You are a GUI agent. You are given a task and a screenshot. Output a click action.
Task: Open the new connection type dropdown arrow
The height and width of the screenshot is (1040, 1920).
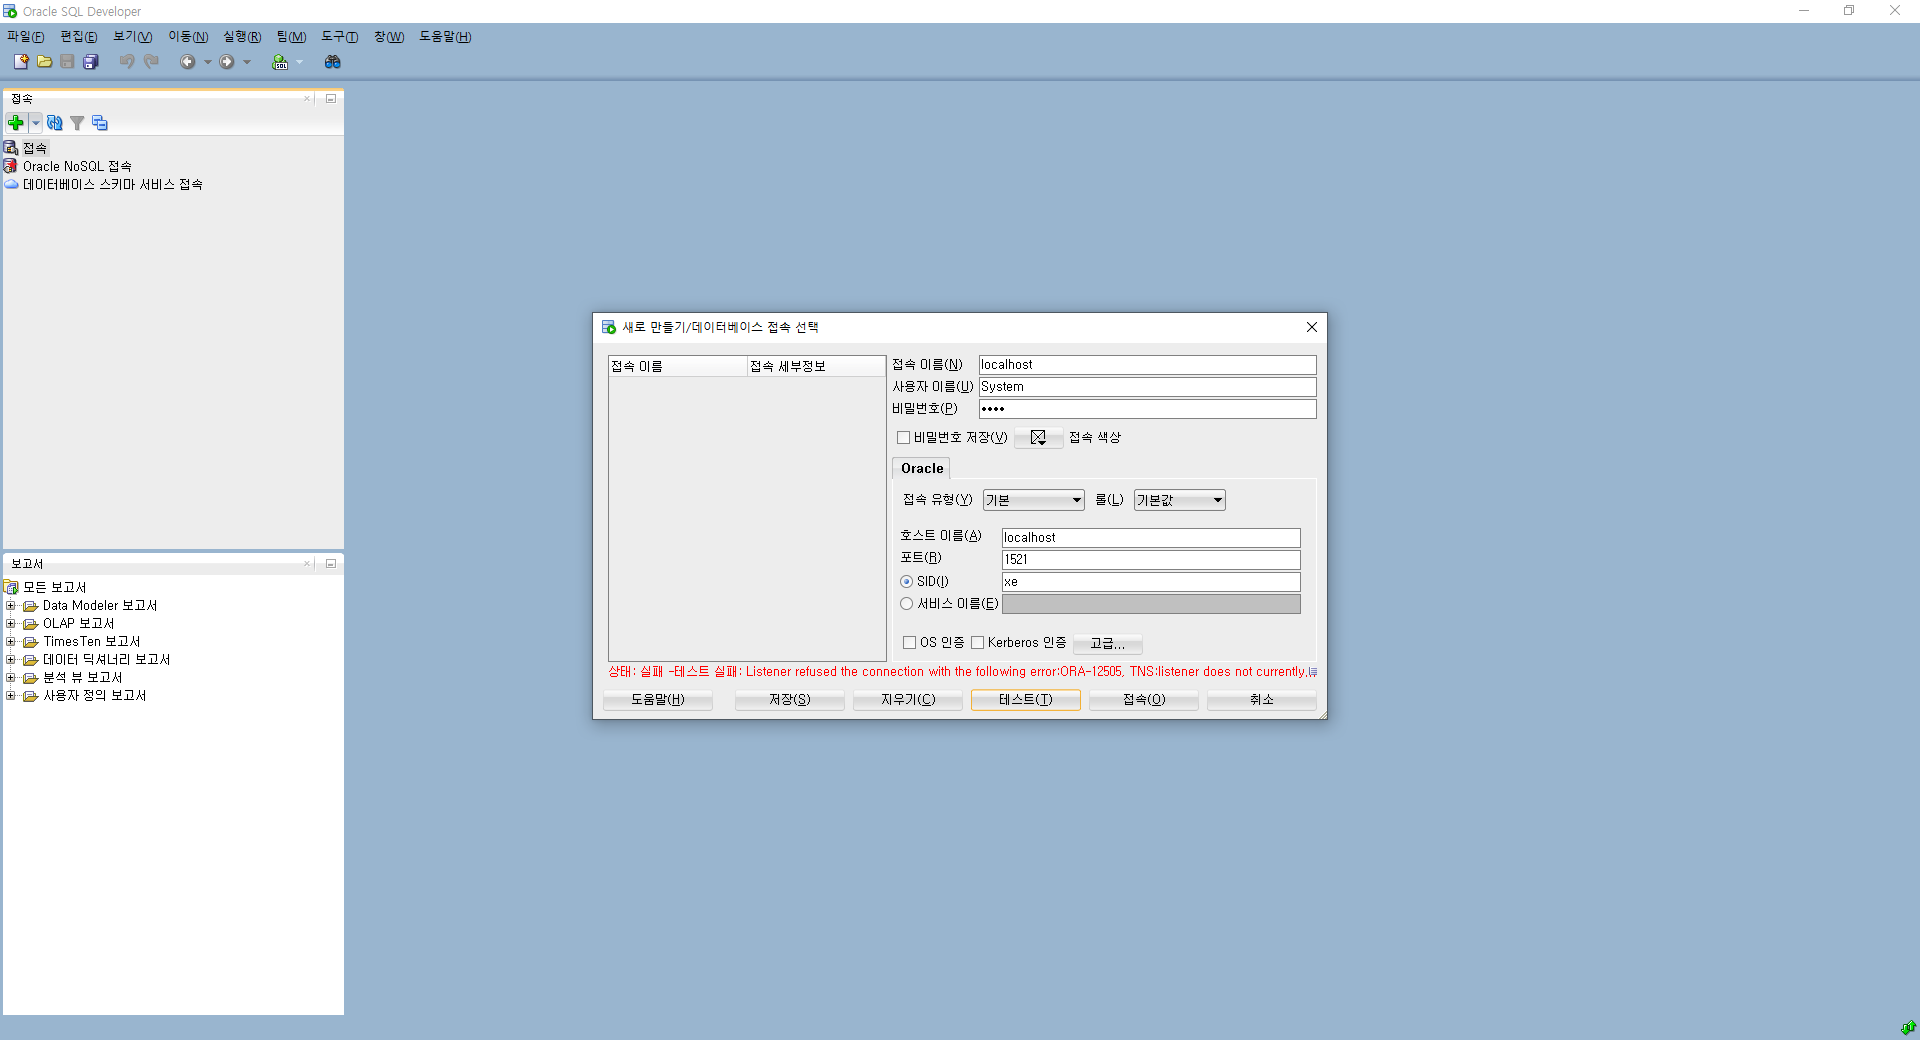pyautogui.click(x=36, y=123)
